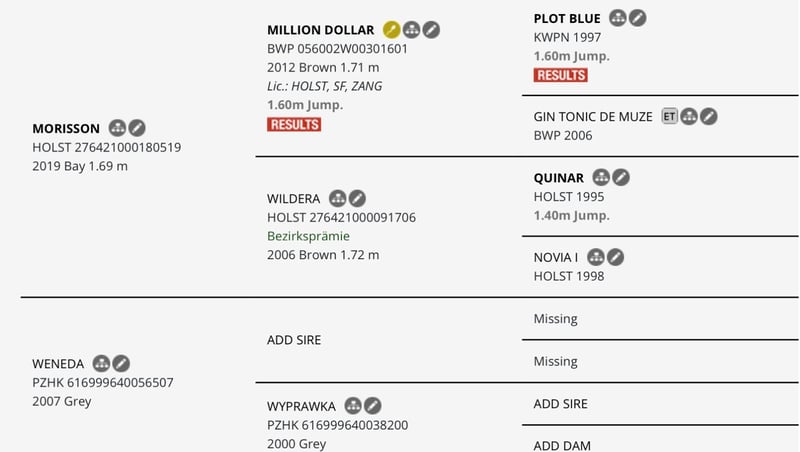The image size is (800, 452).
Task: Select the WILDERA horse name
Action: (293, 199)
